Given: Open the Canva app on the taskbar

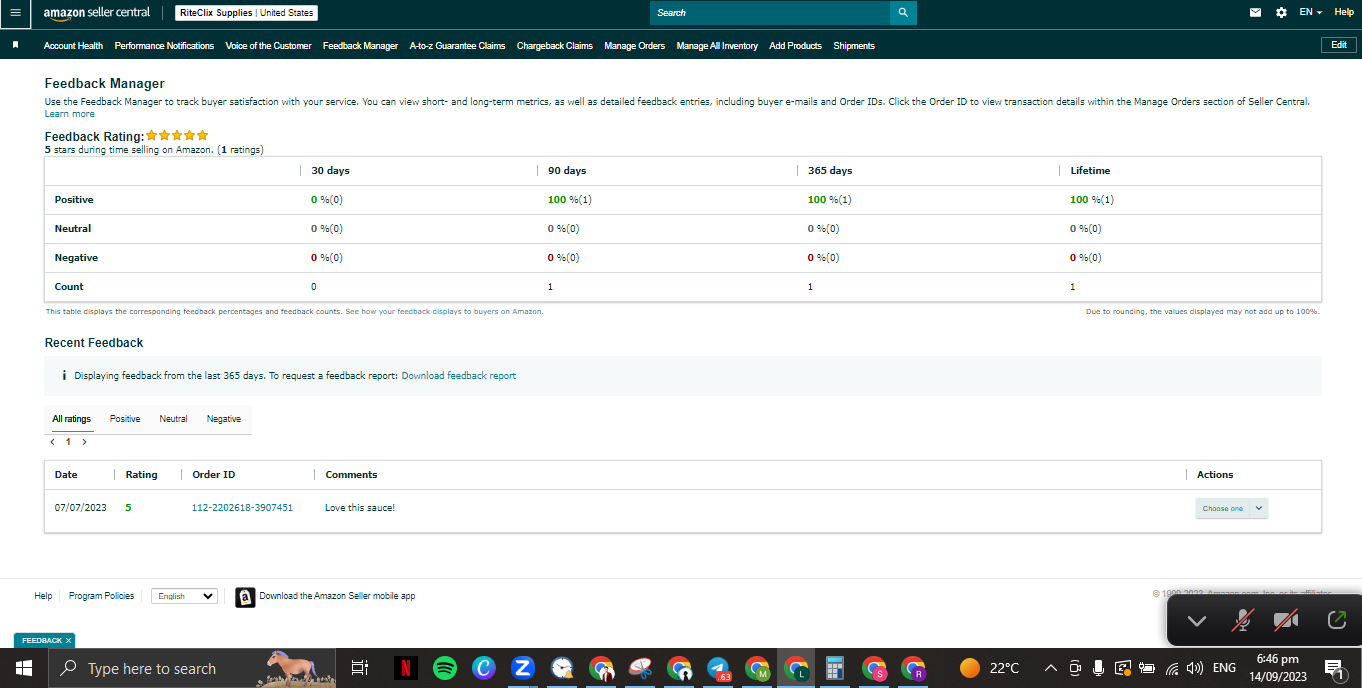Looking at the screenshot, I should pyautogui.click(x=484, y=668).
